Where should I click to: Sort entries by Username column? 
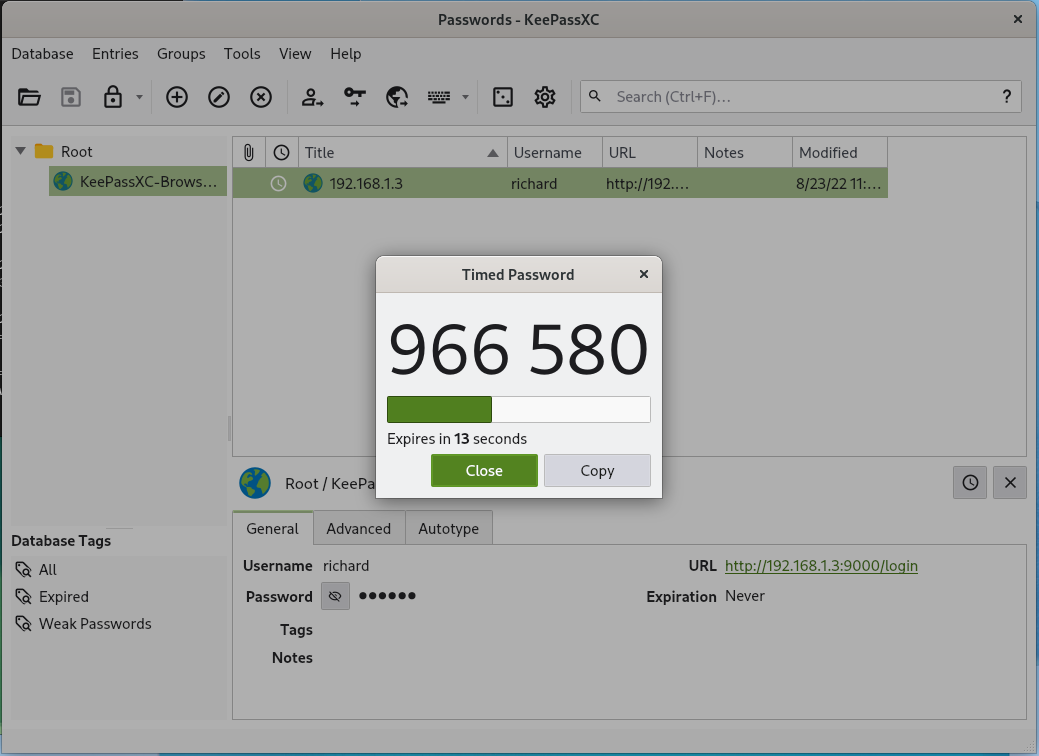(555, 152)
